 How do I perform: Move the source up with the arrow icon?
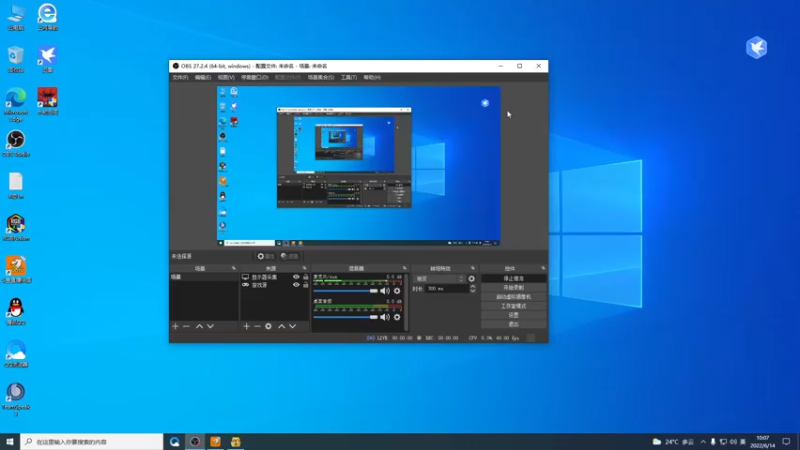pos(282,326)
